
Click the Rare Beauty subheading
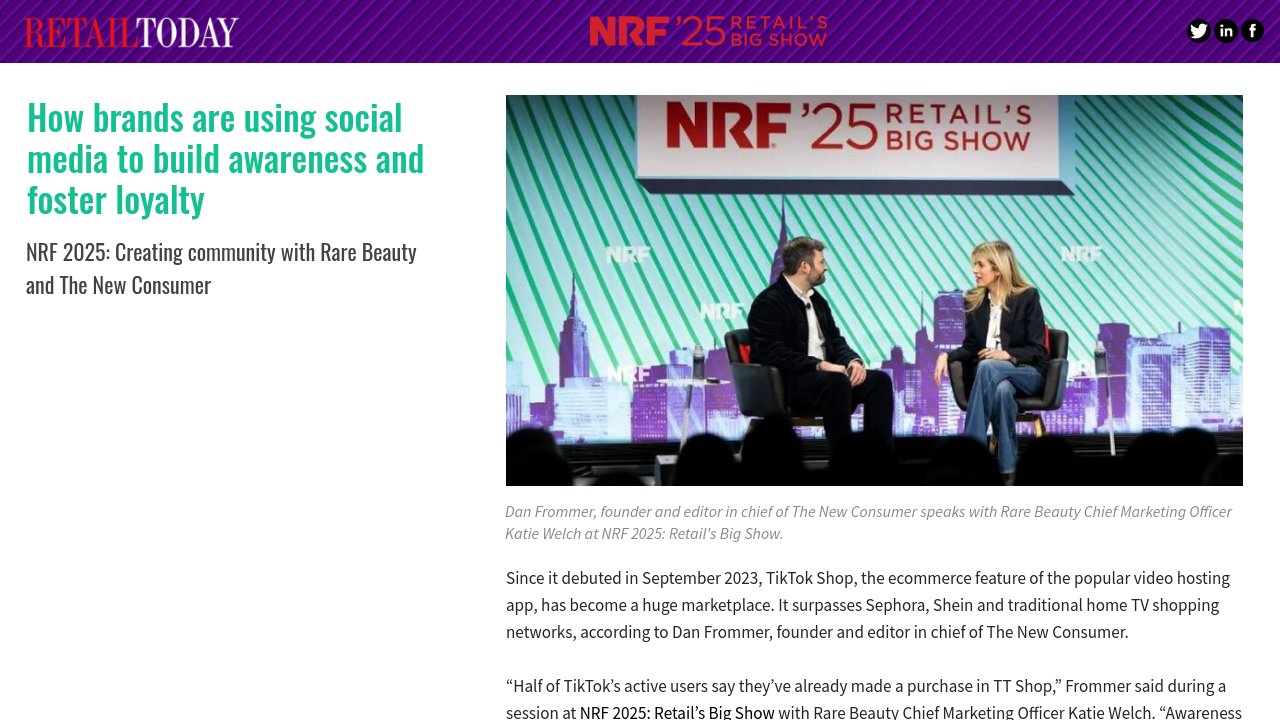tap(221, 267)
